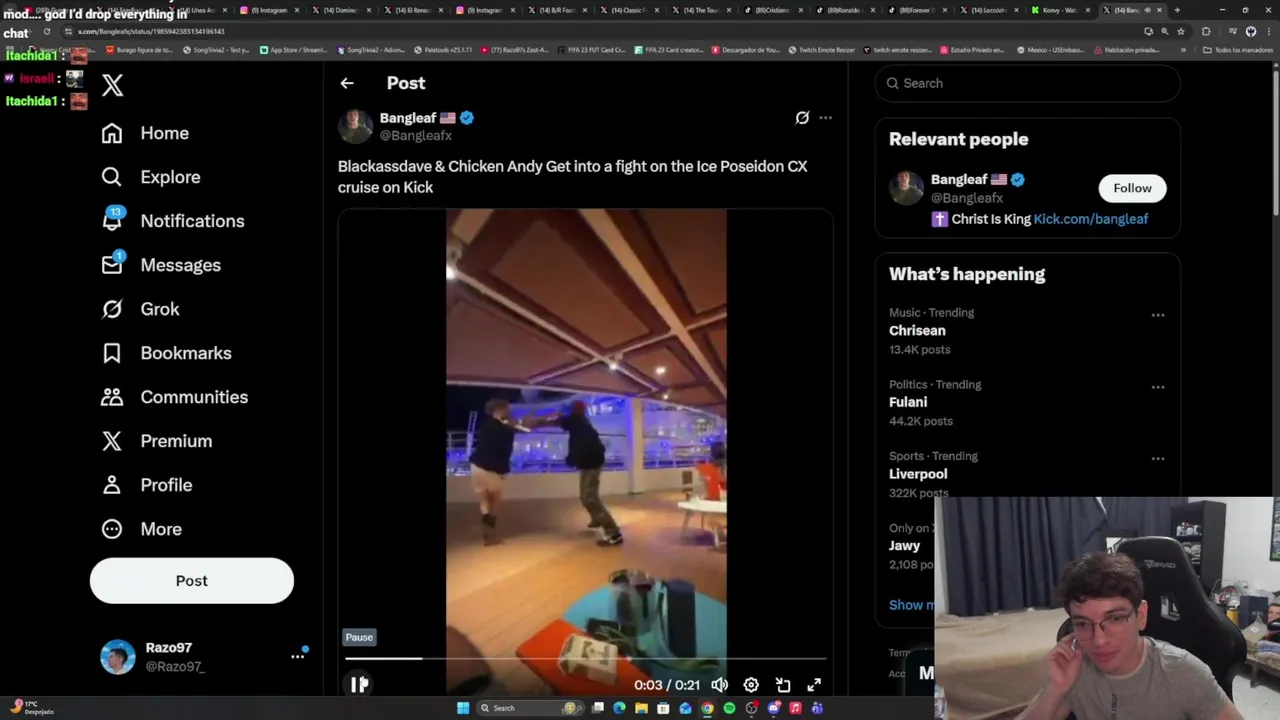1280x720 pixels.
Task: Open Todos los marcadores folder
Action: coord(1238,50)
